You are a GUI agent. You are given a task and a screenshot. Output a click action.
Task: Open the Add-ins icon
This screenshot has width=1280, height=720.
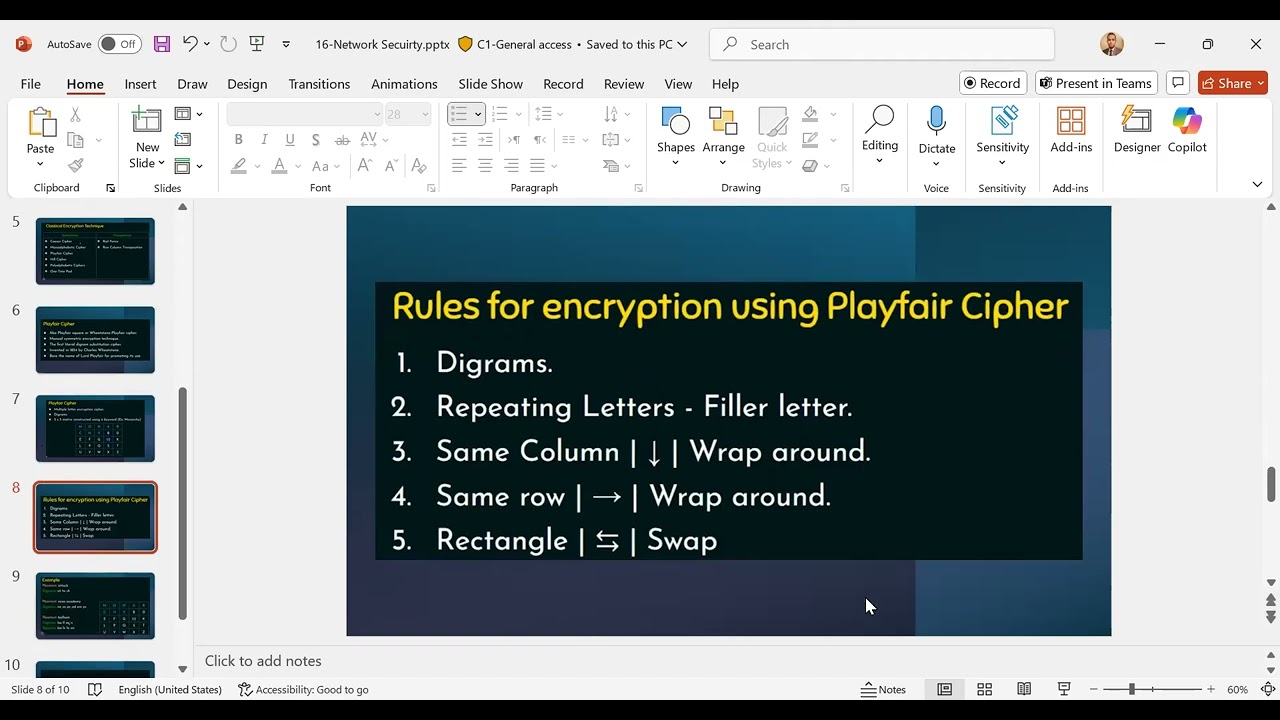pyautogui.click(x=1071, y=130)
